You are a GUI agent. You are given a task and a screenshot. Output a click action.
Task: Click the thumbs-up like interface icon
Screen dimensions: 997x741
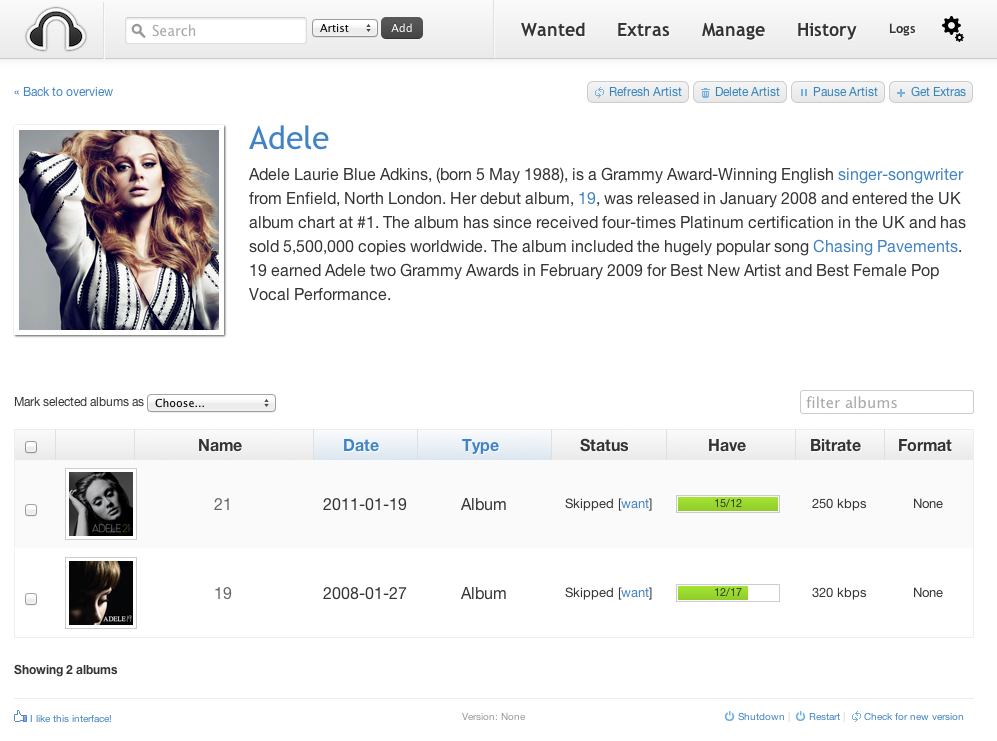pyautogui.click(x=20, y=716)
